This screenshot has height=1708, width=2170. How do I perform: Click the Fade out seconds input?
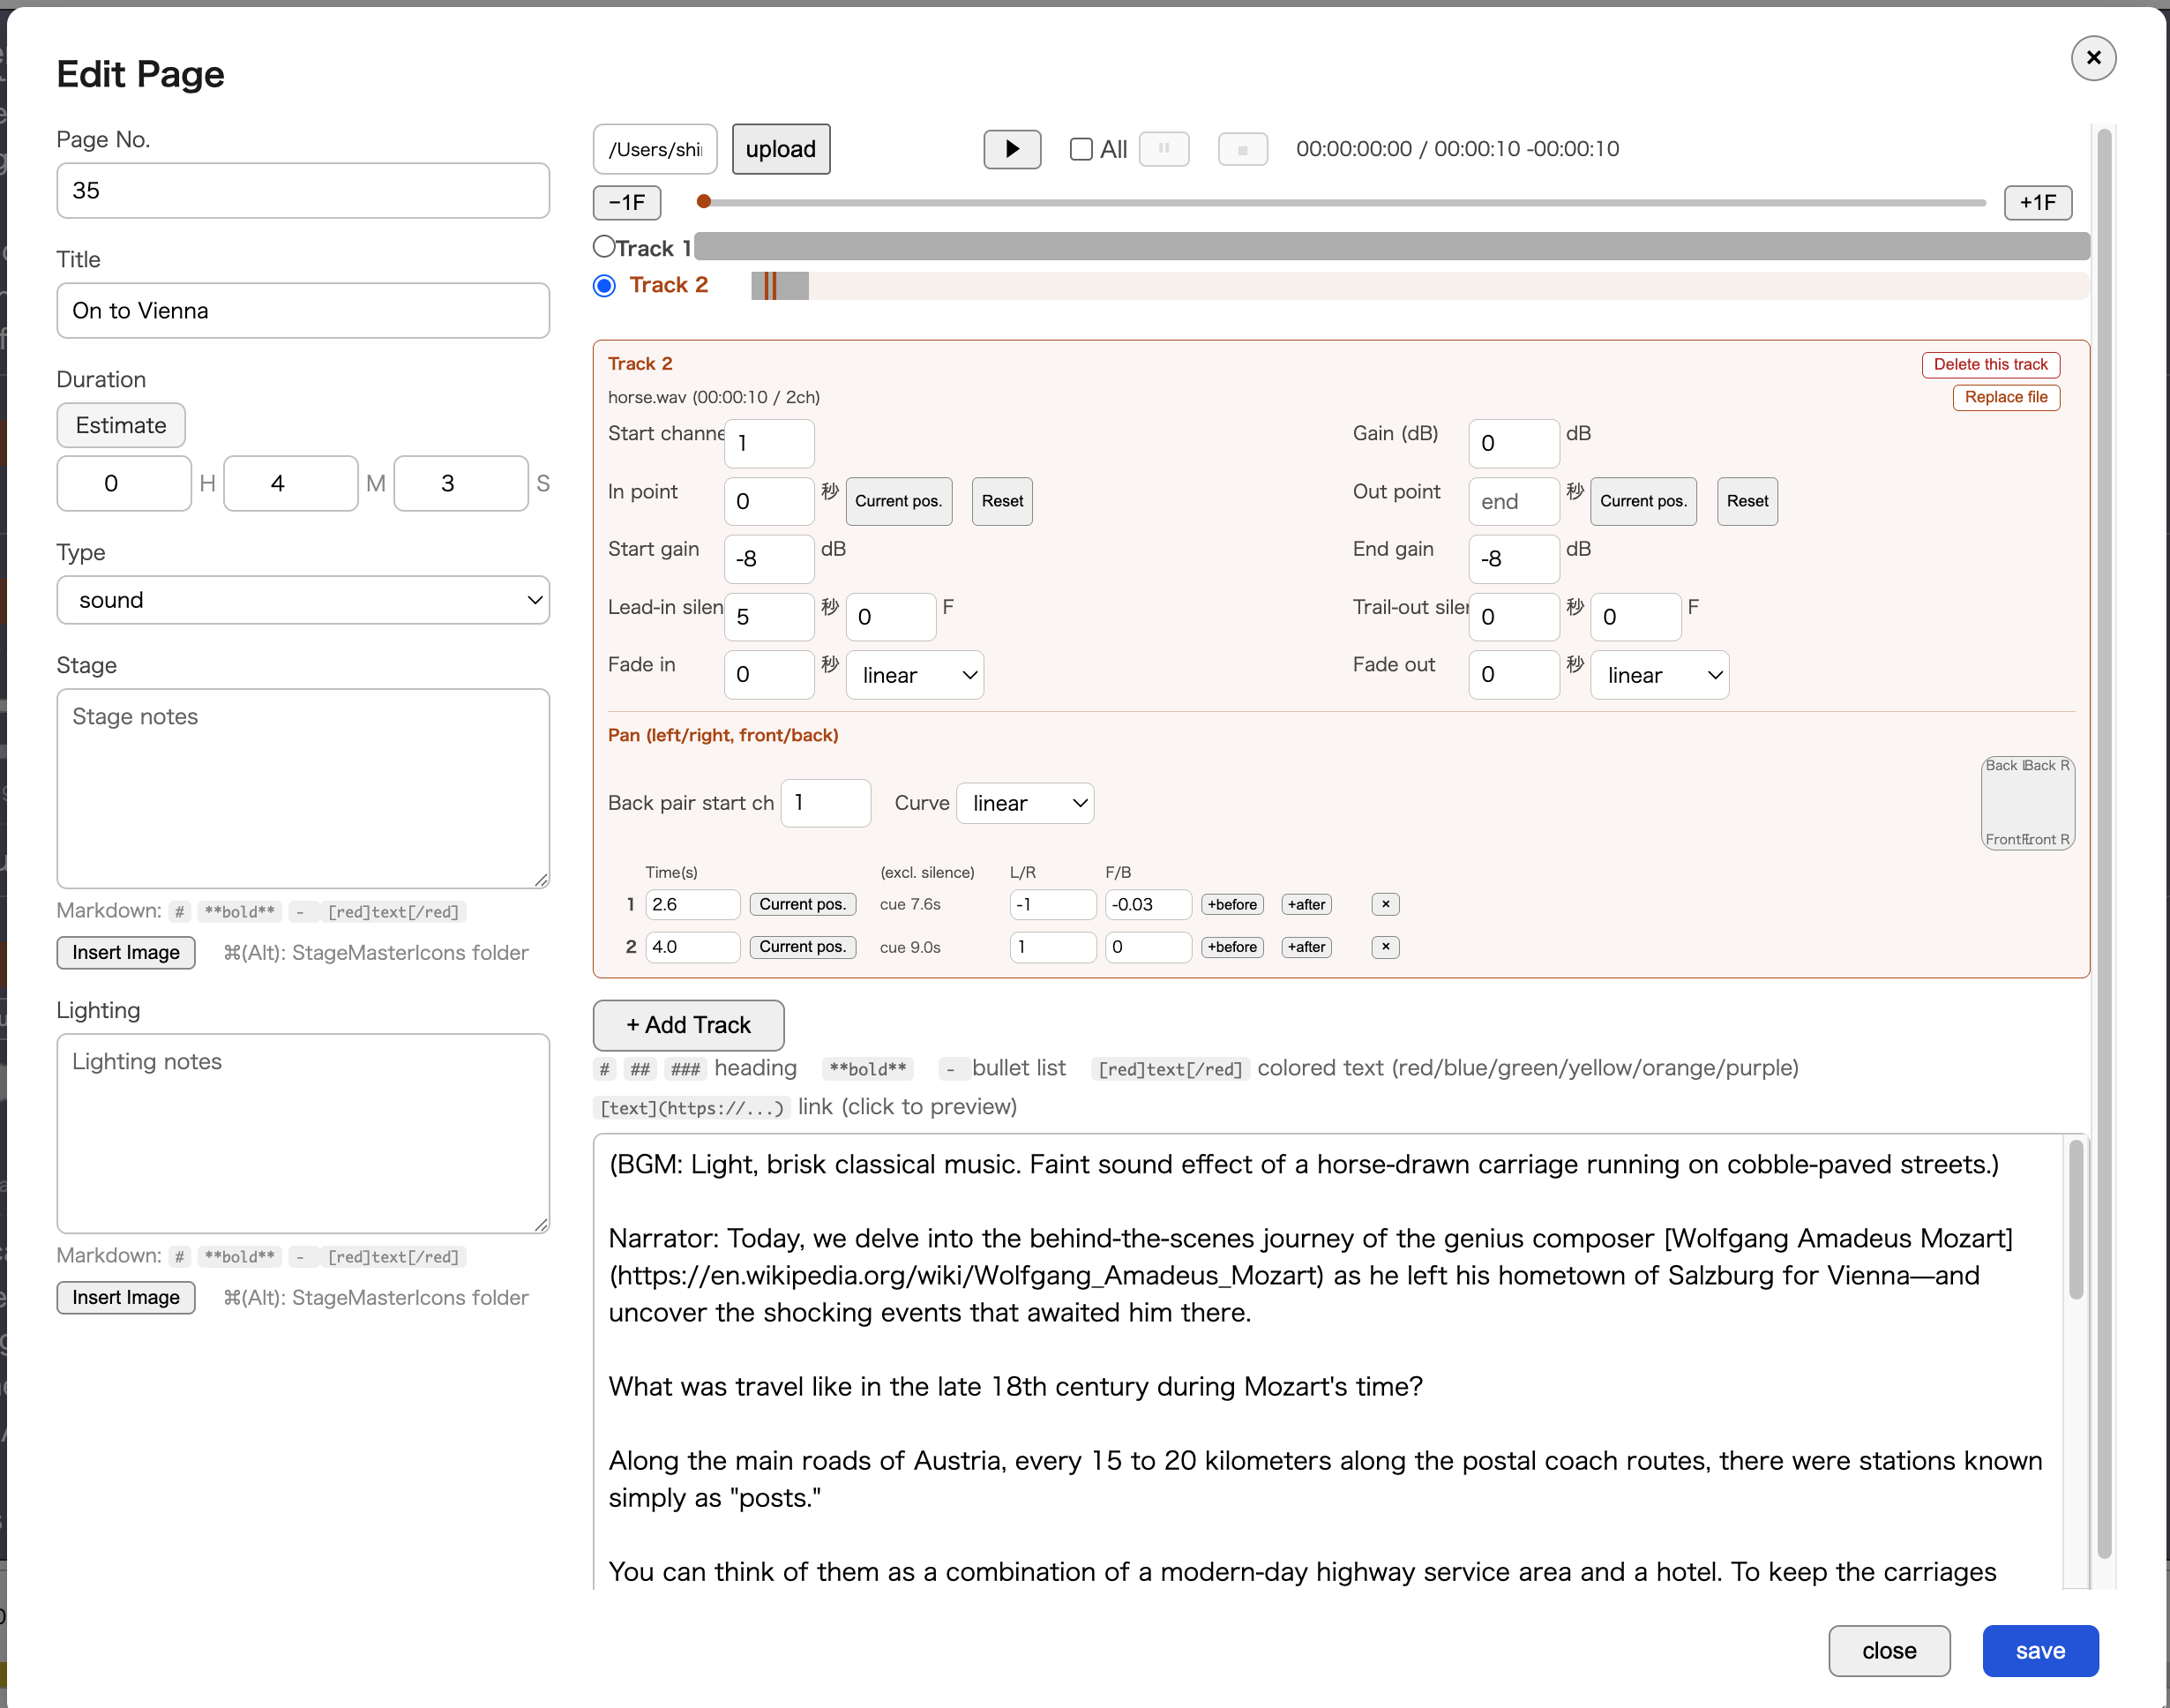point(1514,675)
